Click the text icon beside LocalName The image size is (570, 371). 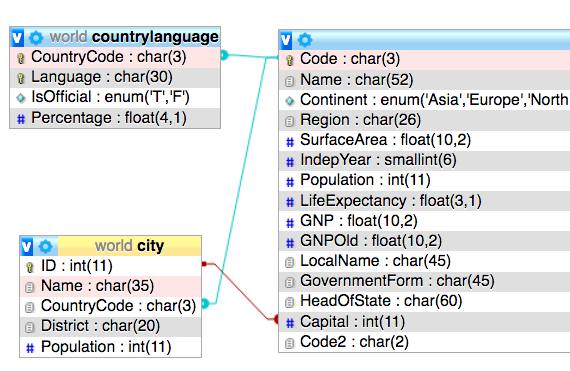point(290,262)
